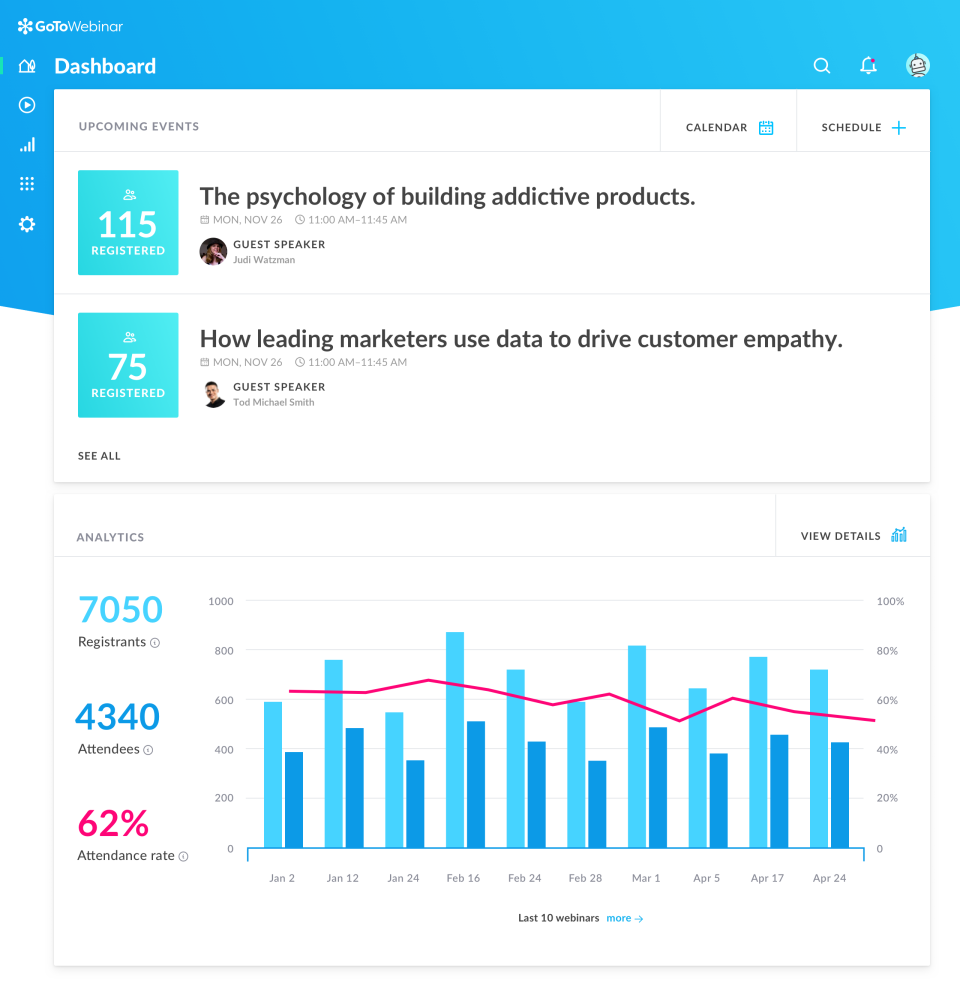Open the Dashboard home icon in sidebar
The image size is (960, 986).
27,65
